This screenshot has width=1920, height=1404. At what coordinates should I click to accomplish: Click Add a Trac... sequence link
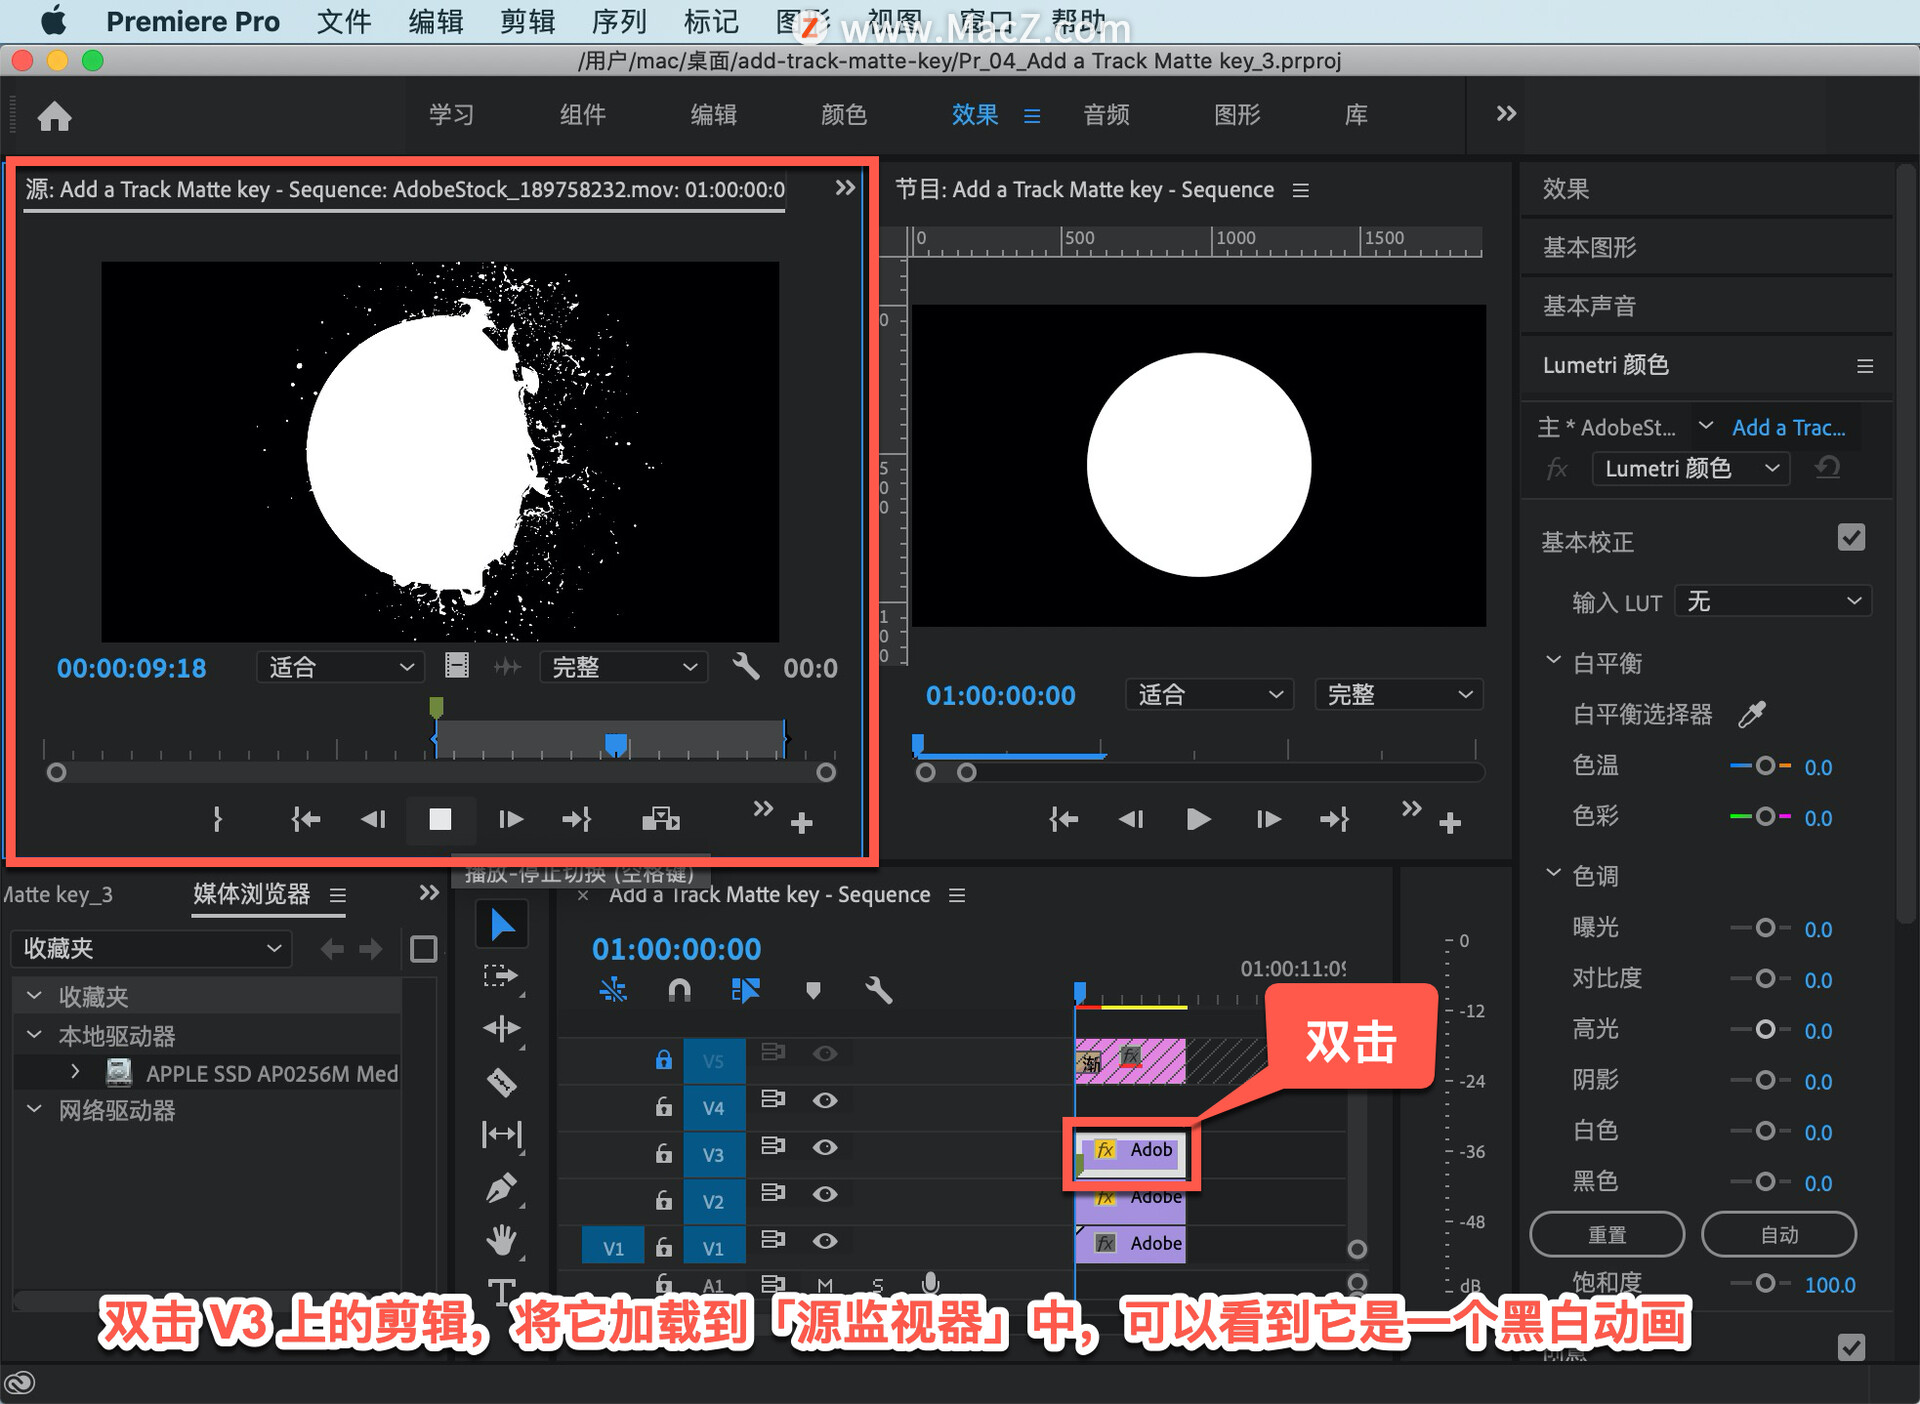[1788, 427]
